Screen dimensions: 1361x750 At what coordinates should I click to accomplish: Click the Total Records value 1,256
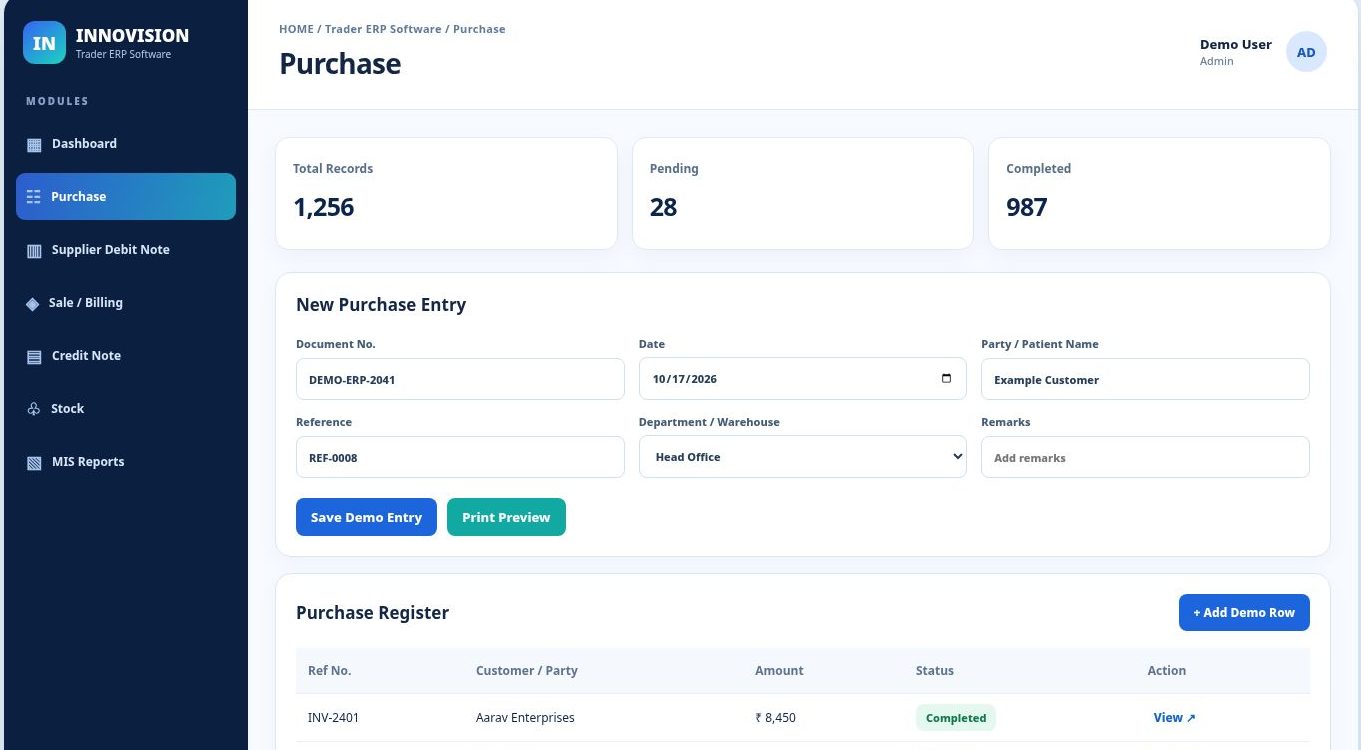[324, 207]
